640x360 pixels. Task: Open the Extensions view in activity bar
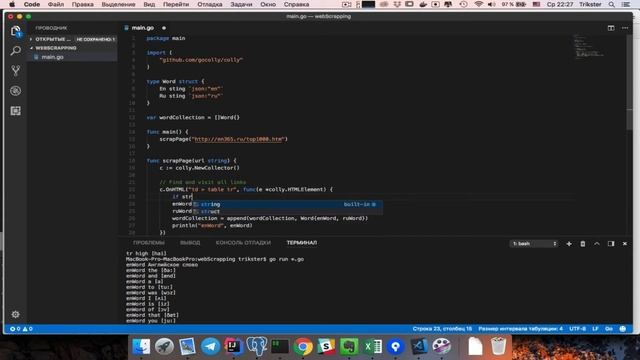pos(16,111)
